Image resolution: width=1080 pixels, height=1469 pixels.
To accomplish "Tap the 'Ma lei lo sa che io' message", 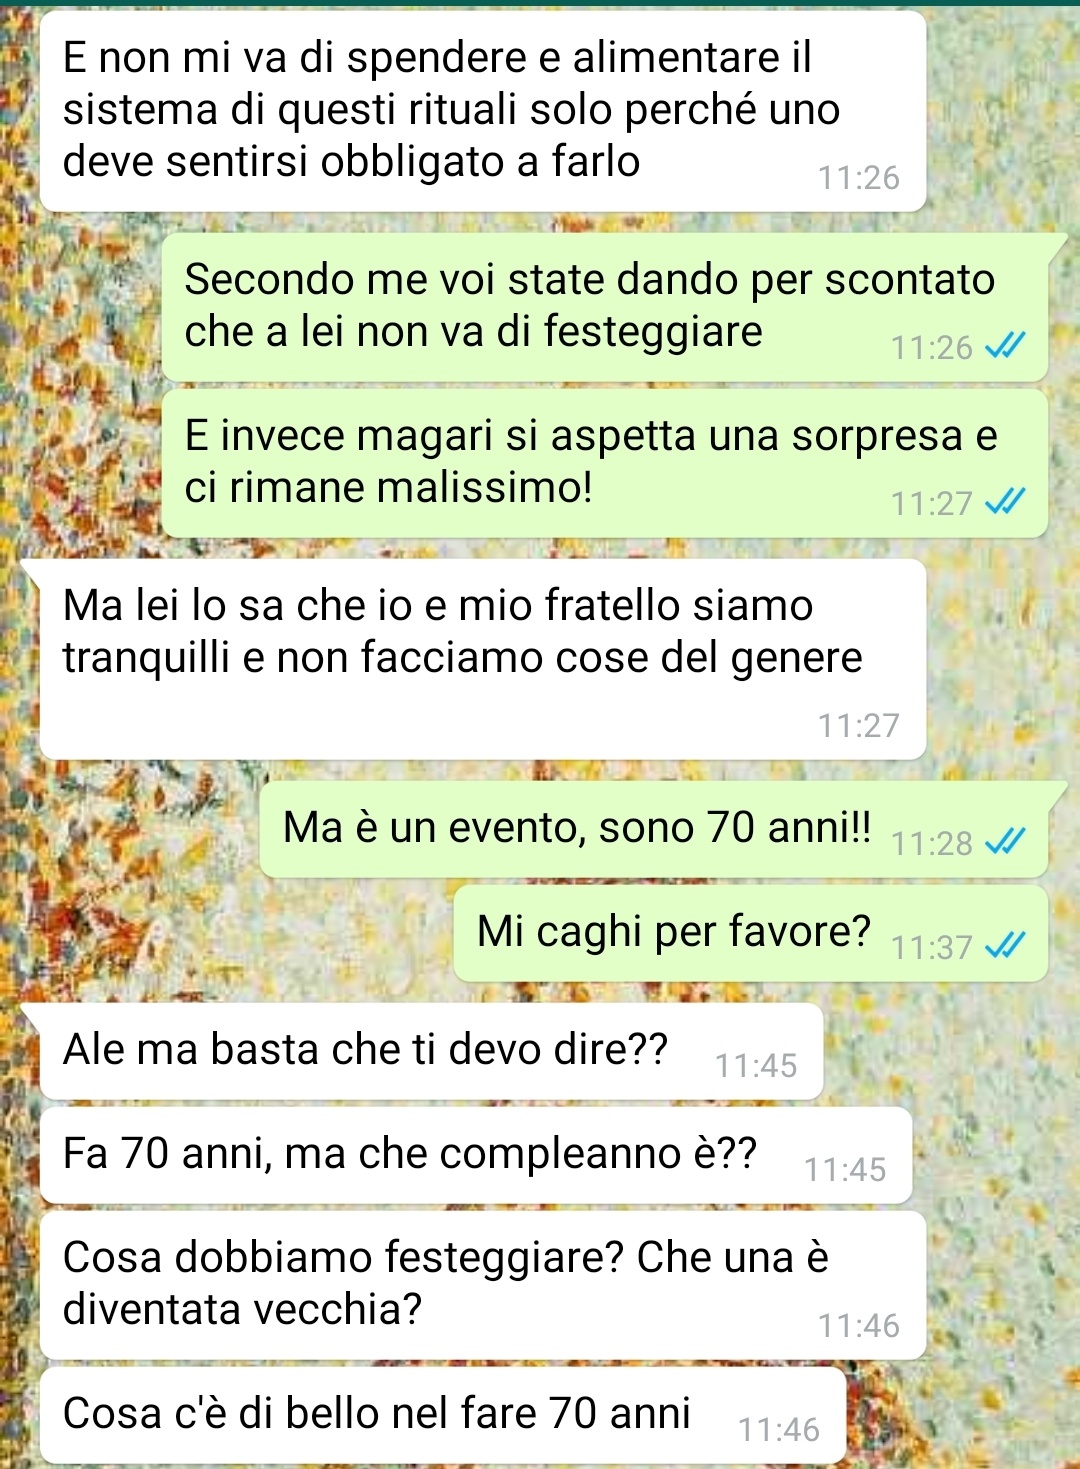I will coord(483,659).
